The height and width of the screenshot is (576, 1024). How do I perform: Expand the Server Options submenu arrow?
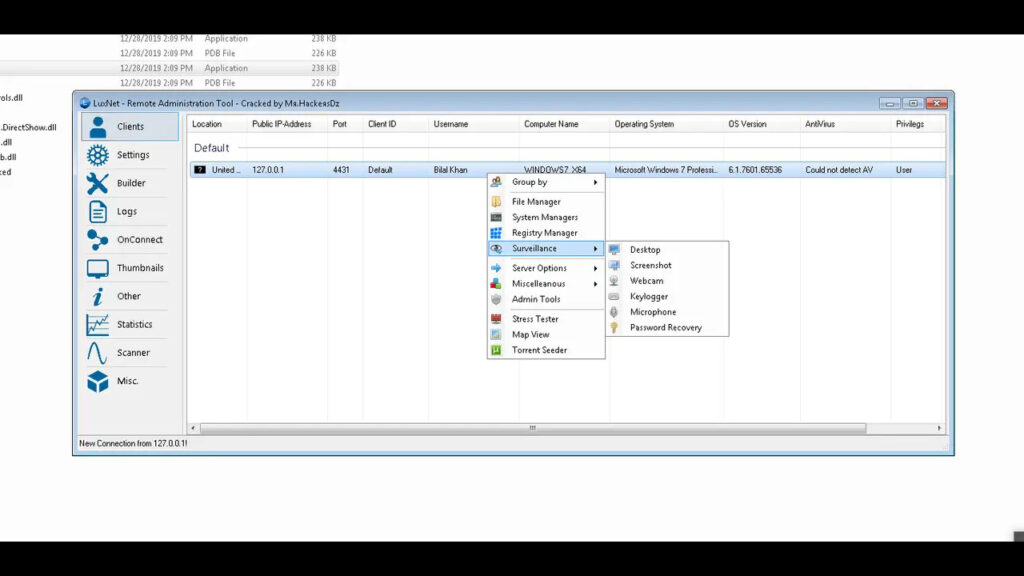(596, 268)
